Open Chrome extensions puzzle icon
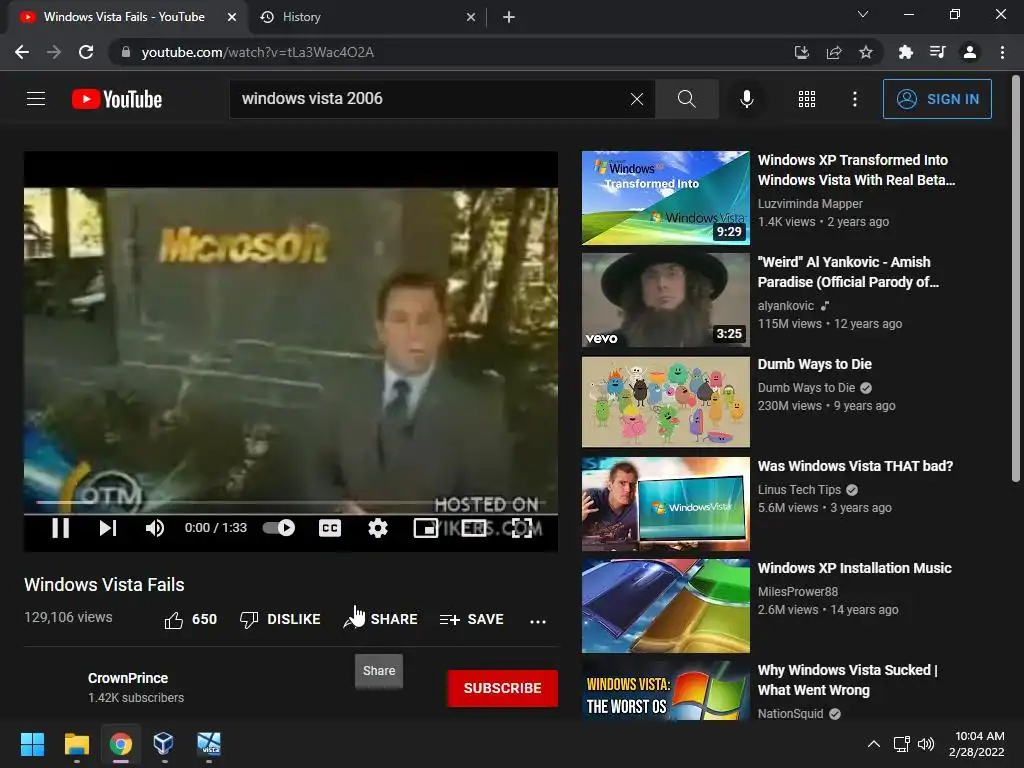The width and height of the screenshot is (1024, 768). [905, 52]
